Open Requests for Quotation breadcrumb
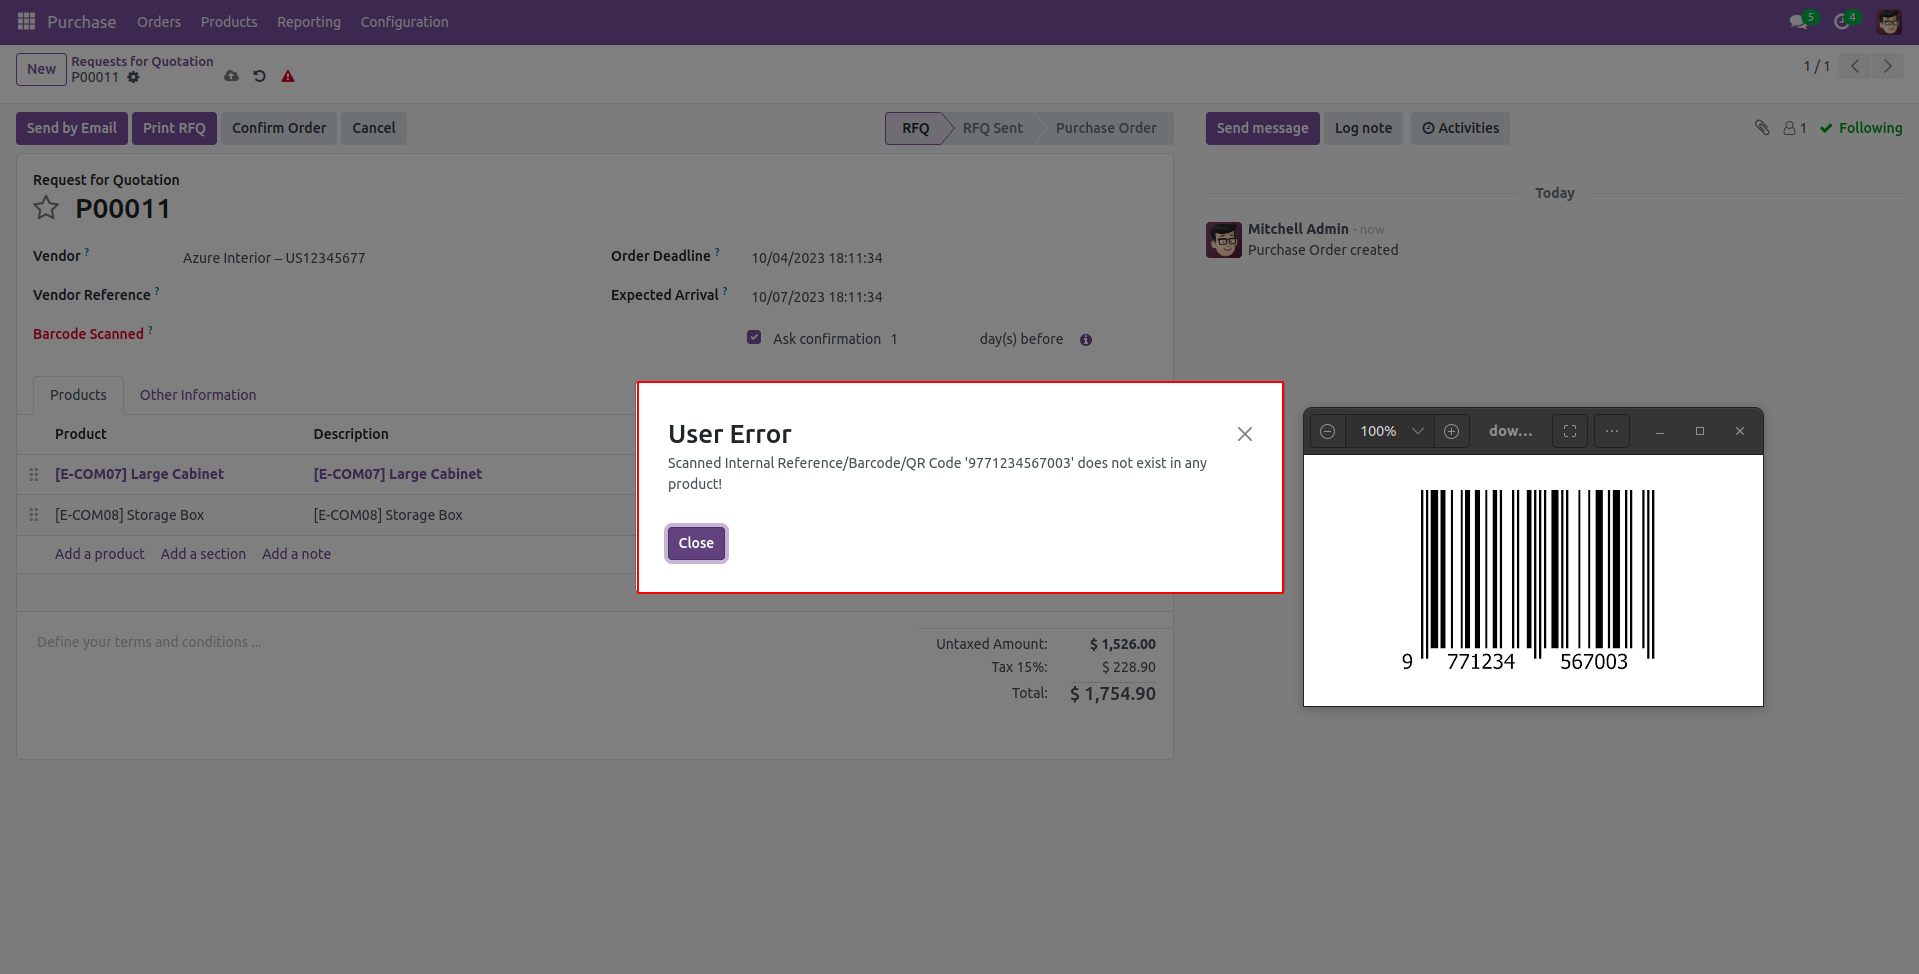The image size is (1919, 974). pos(142,61)
